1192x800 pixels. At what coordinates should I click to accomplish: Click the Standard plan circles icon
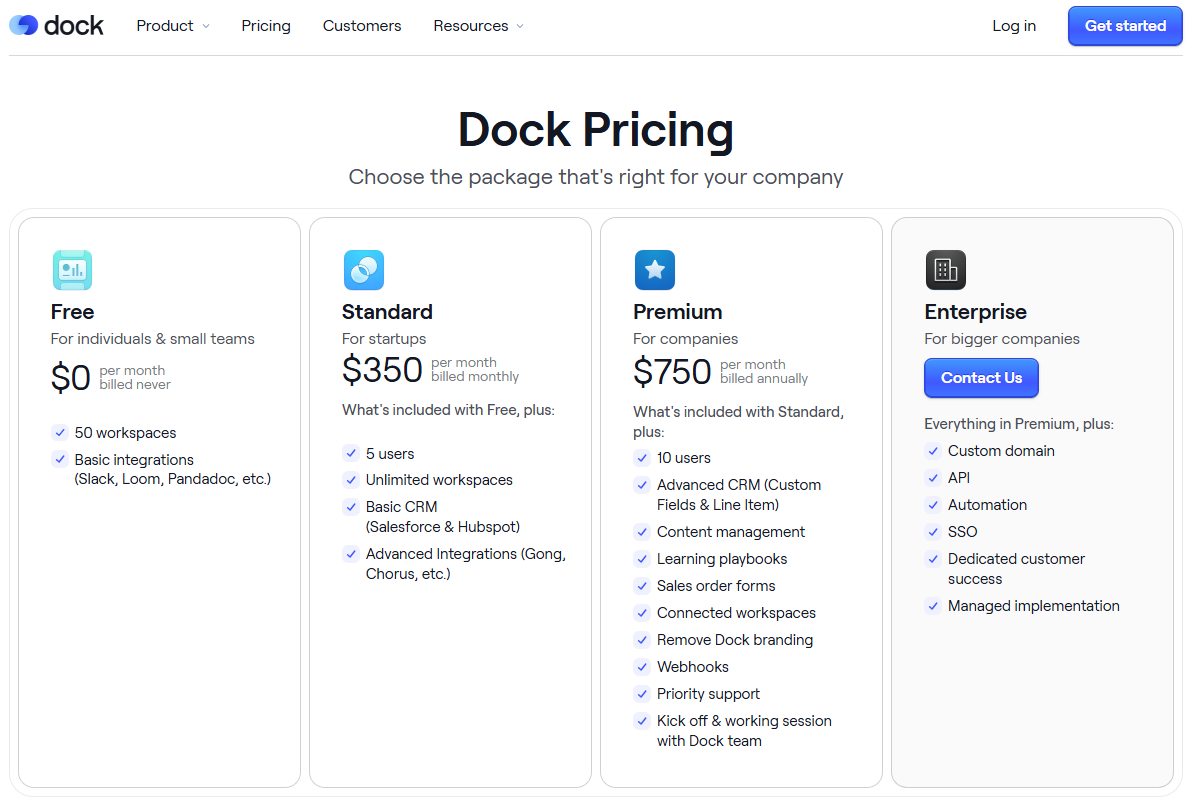point(363,270)
